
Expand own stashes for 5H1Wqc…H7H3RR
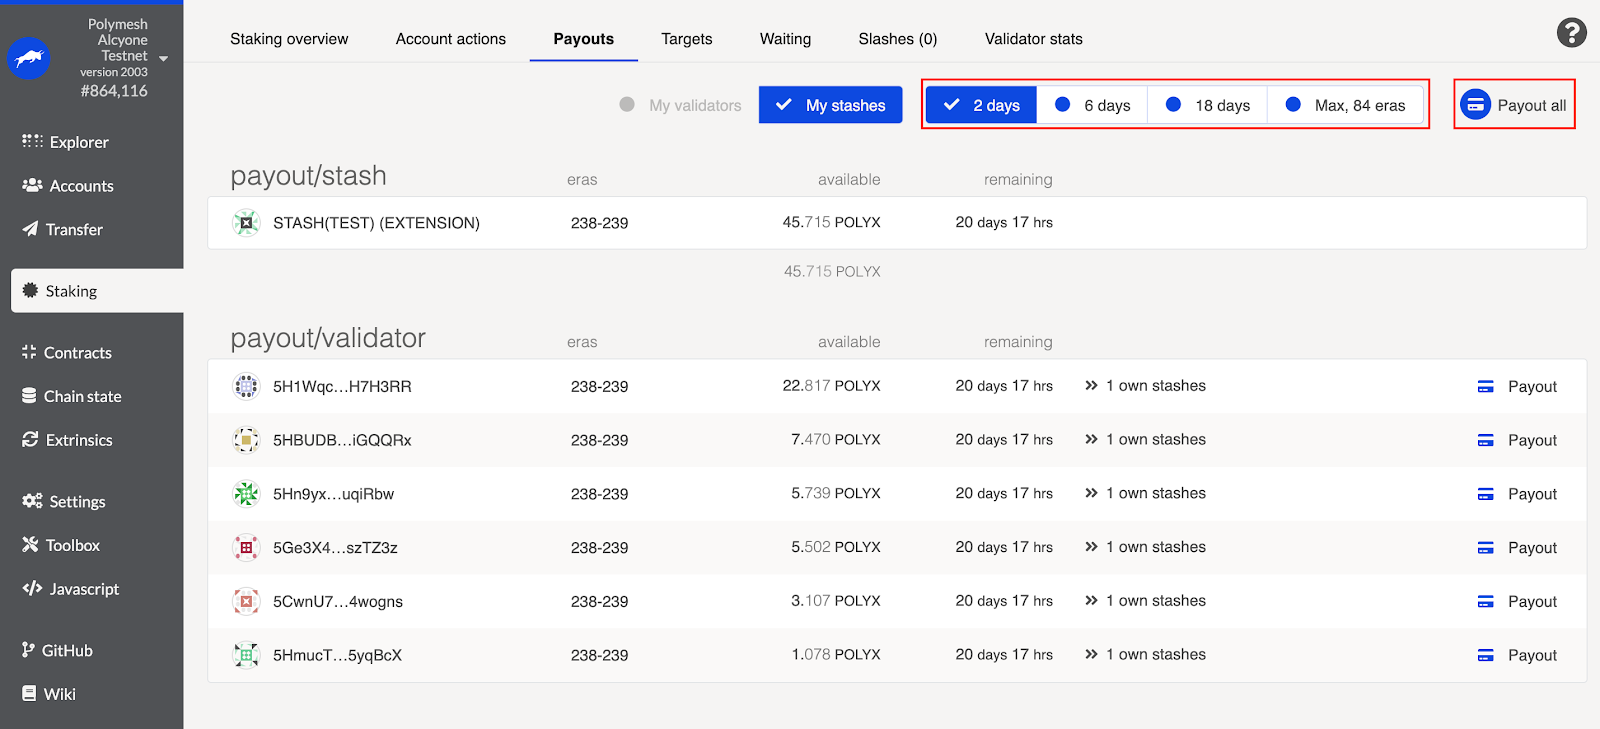(x=1145, y=386)
